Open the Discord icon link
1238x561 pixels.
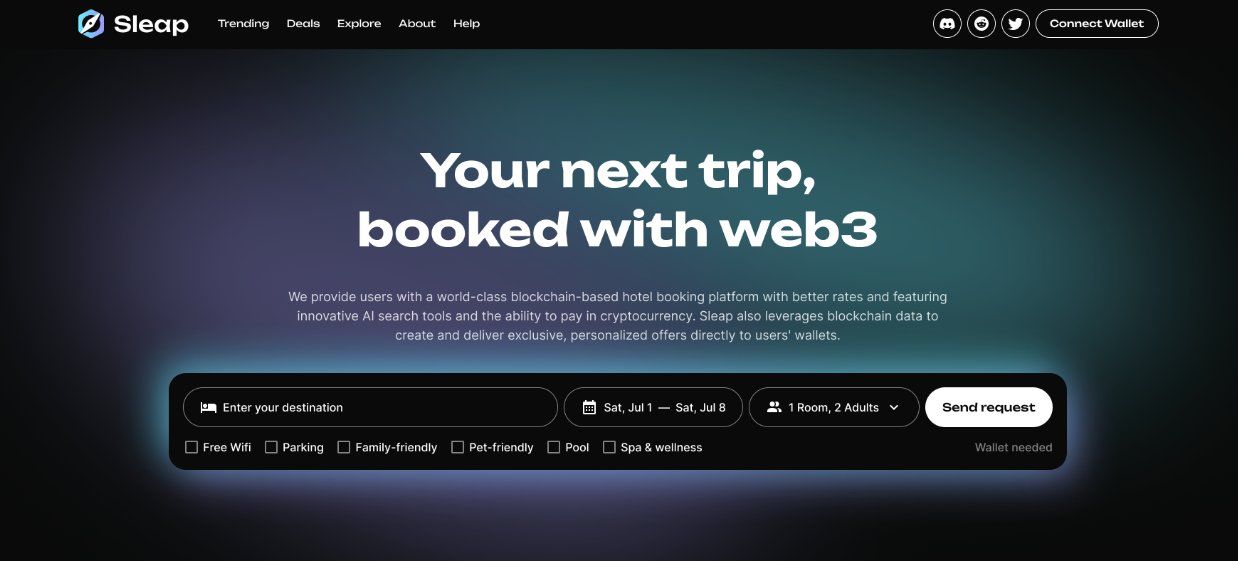tap(947, 23)
